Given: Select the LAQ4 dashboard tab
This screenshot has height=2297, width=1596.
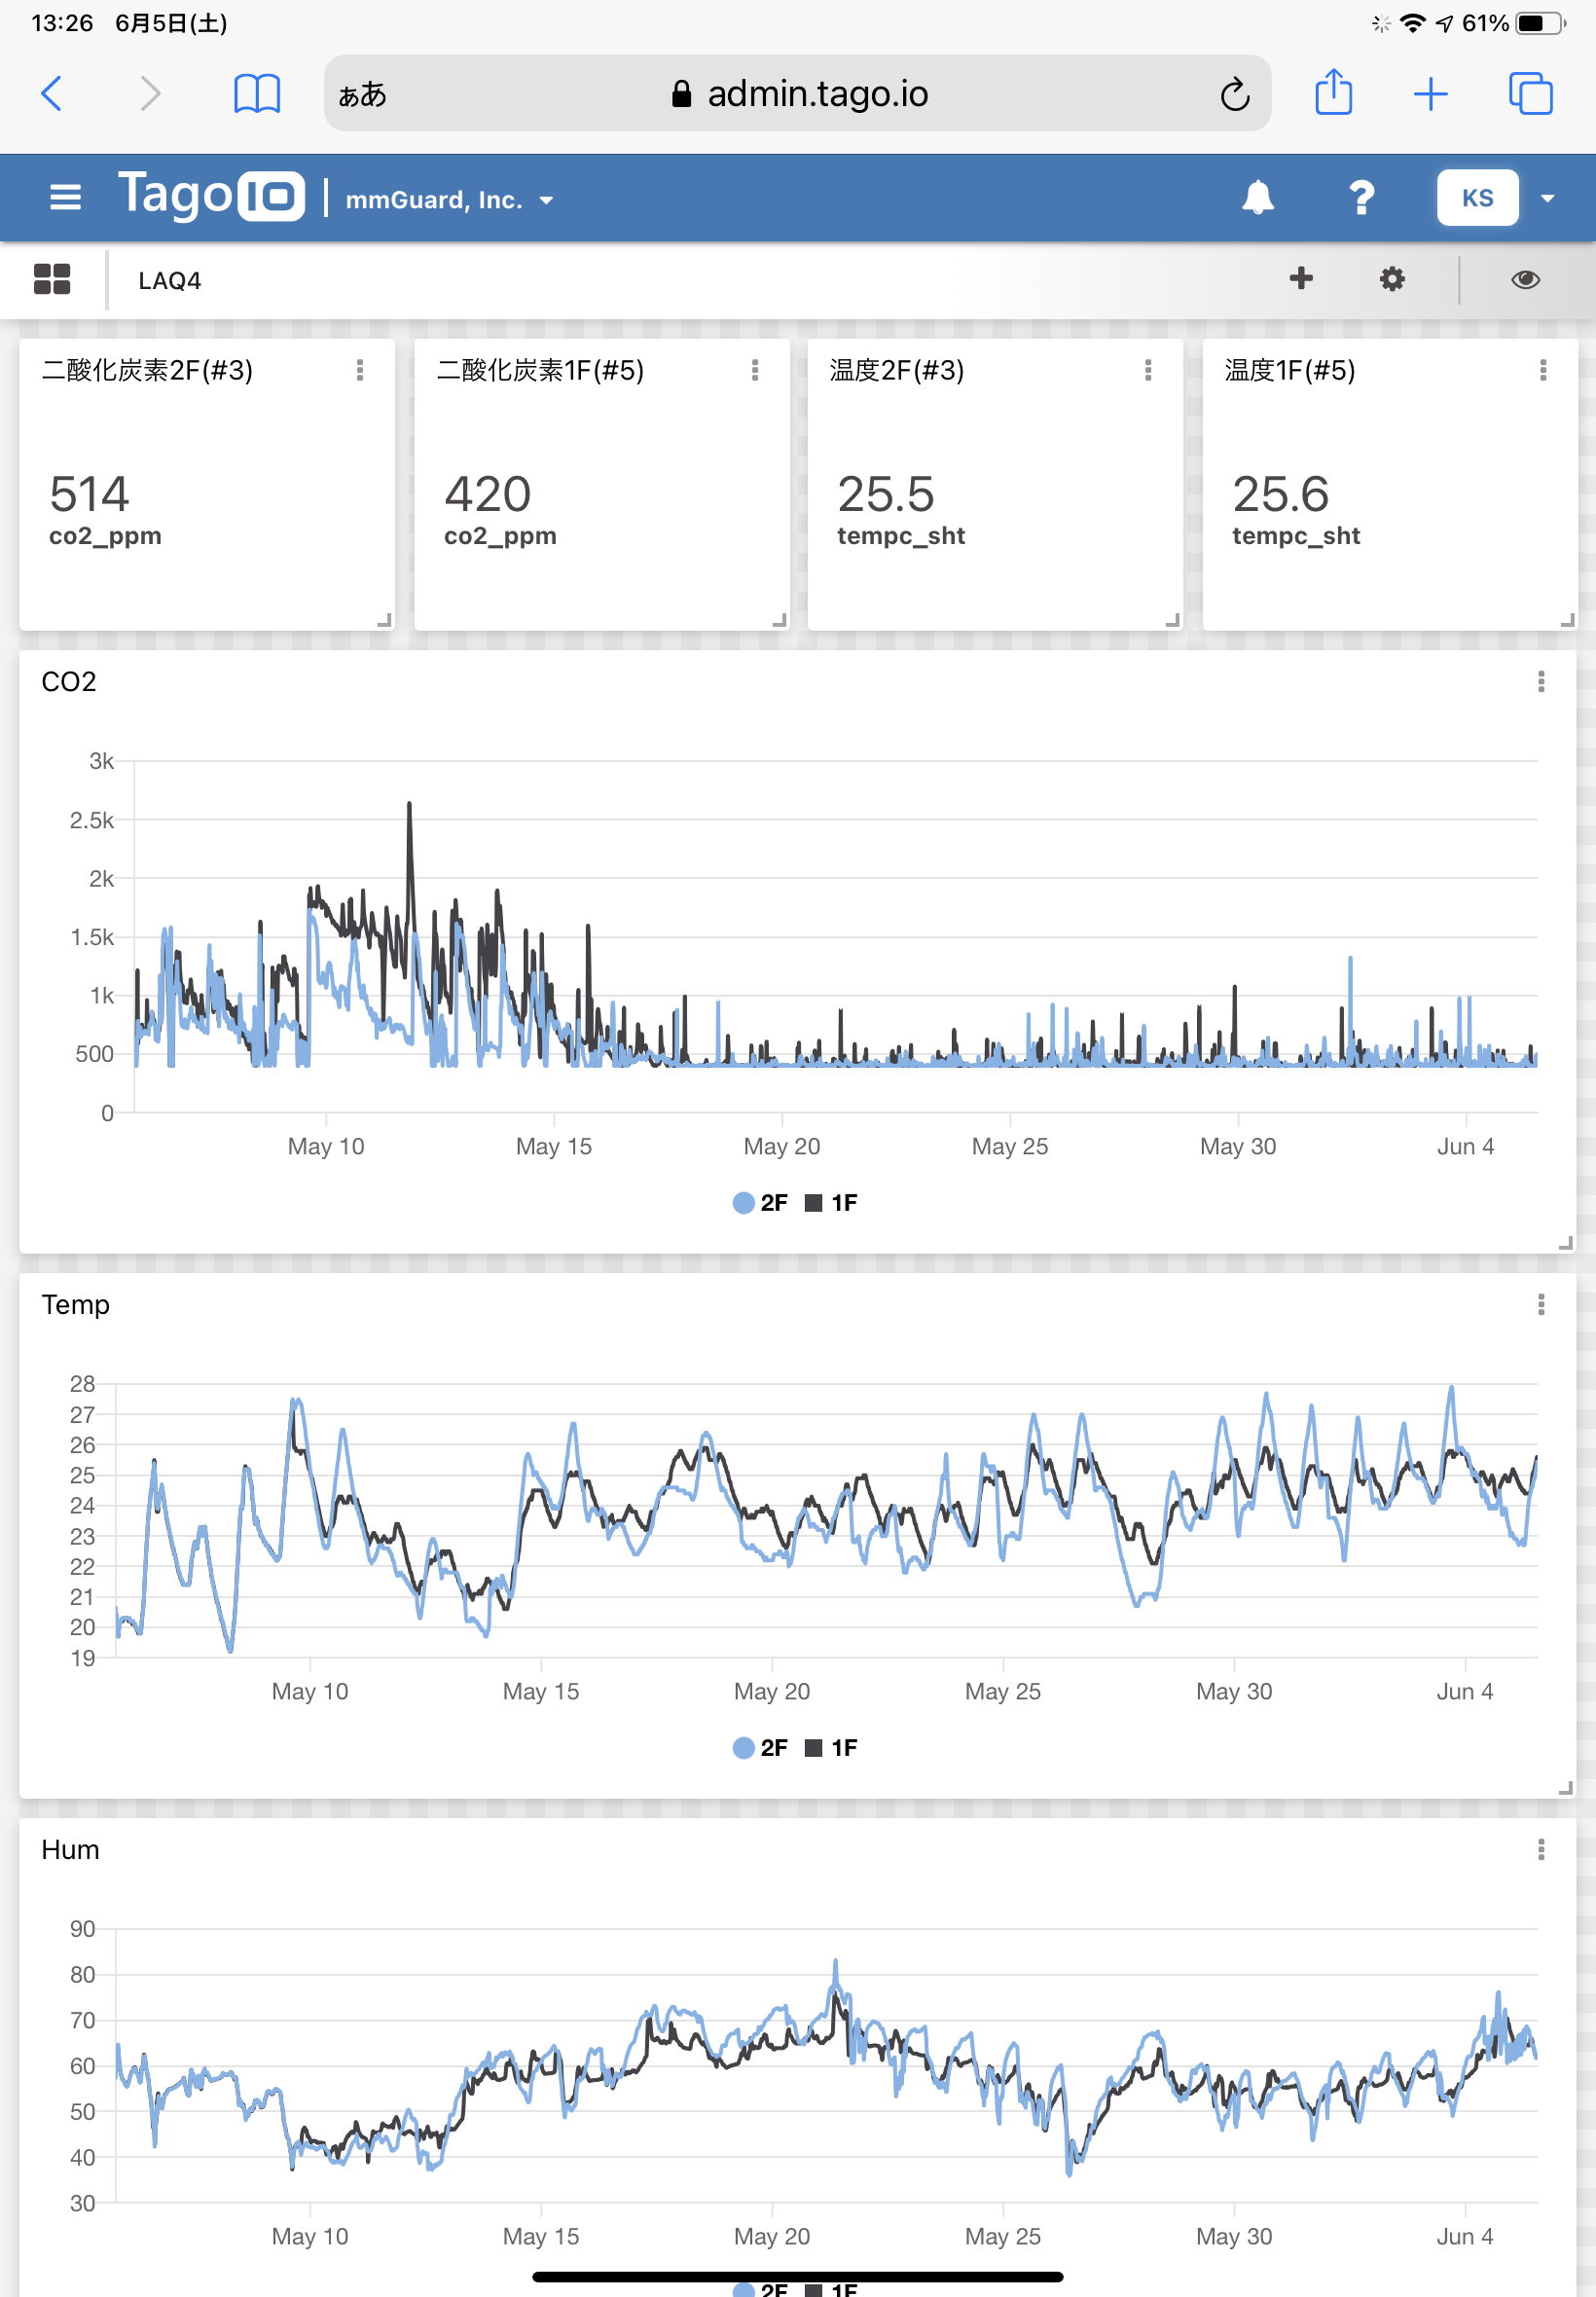Looking at the screenshot, I should pos(169,281).
